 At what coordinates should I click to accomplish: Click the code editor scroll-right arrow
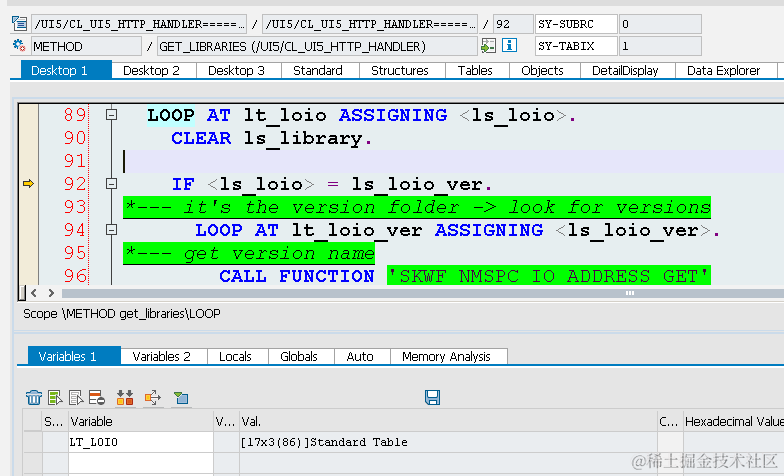pos(51,293)
